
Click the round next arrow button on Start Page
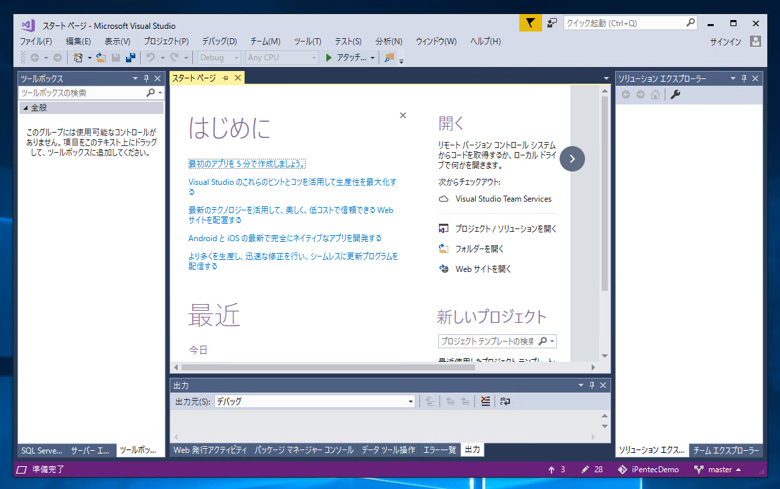point(572,159)
